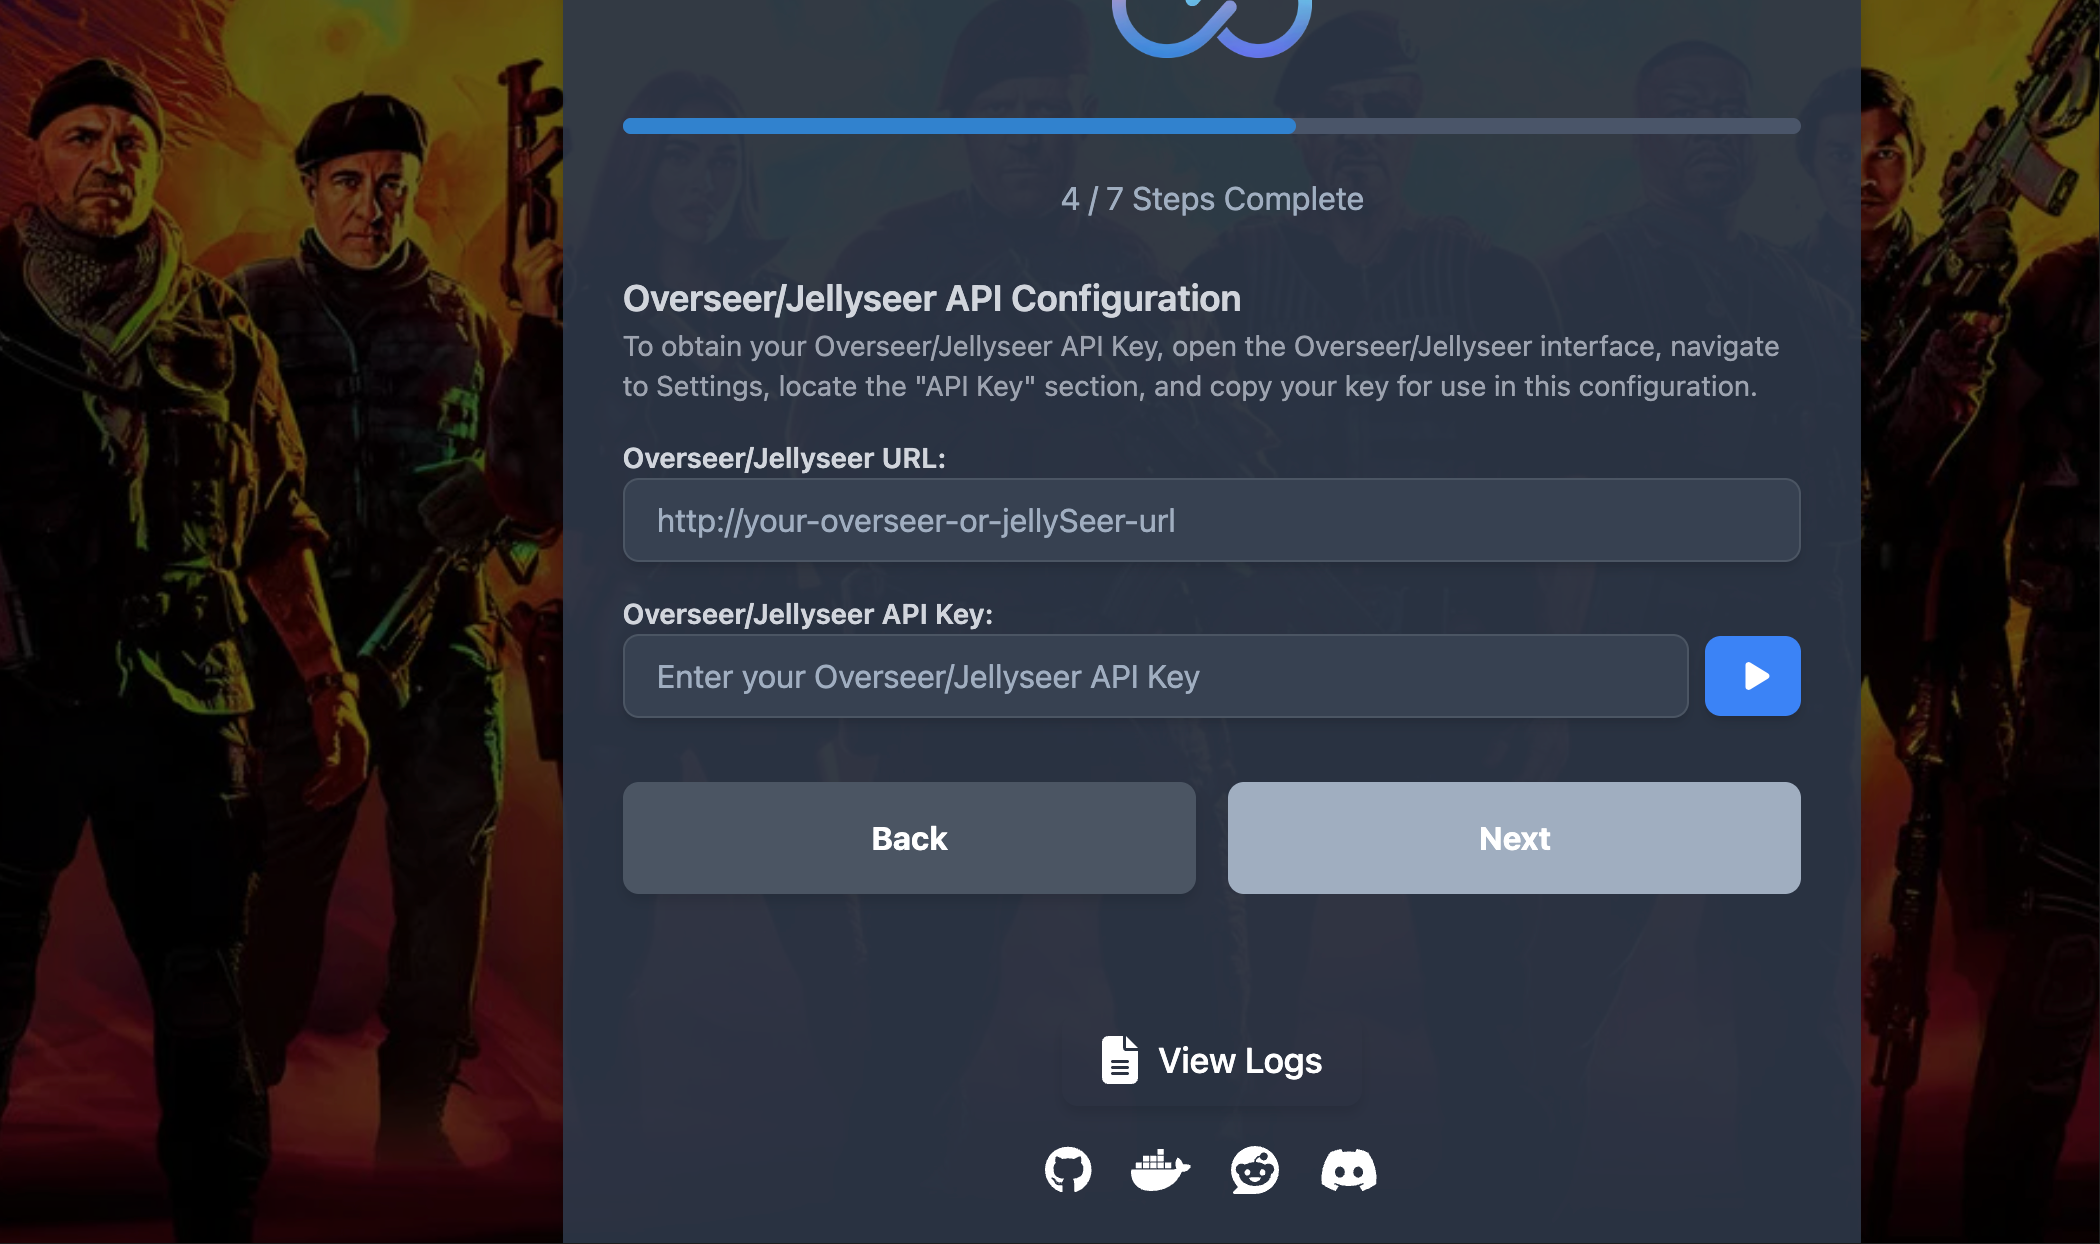Focus the Overseer/Jellyseer URL field
The width and height of the screenshot is (2100, 1244).
[x=1212, y=520]
